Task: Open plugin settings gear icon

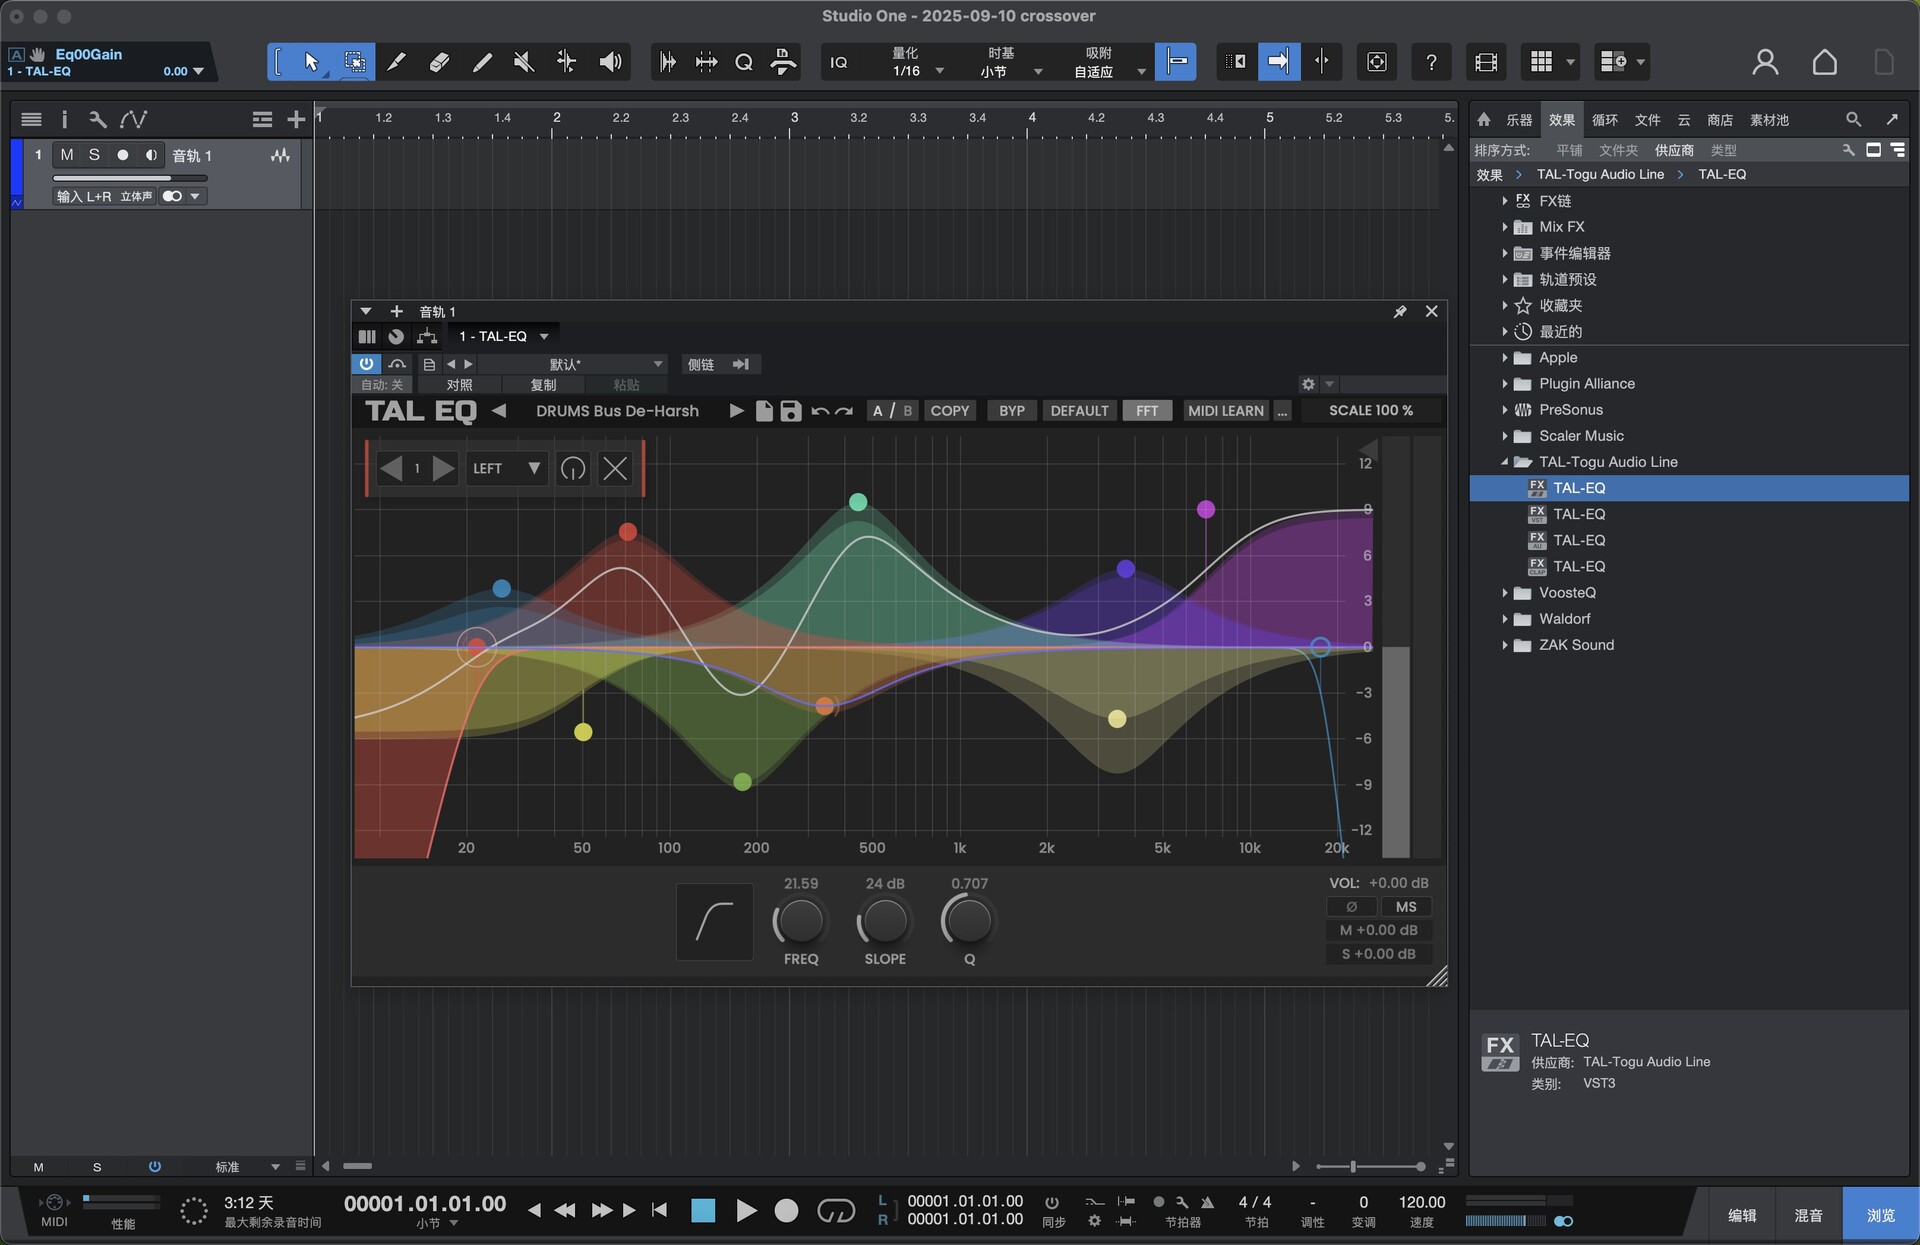Action: click(x=1308, y=384)
